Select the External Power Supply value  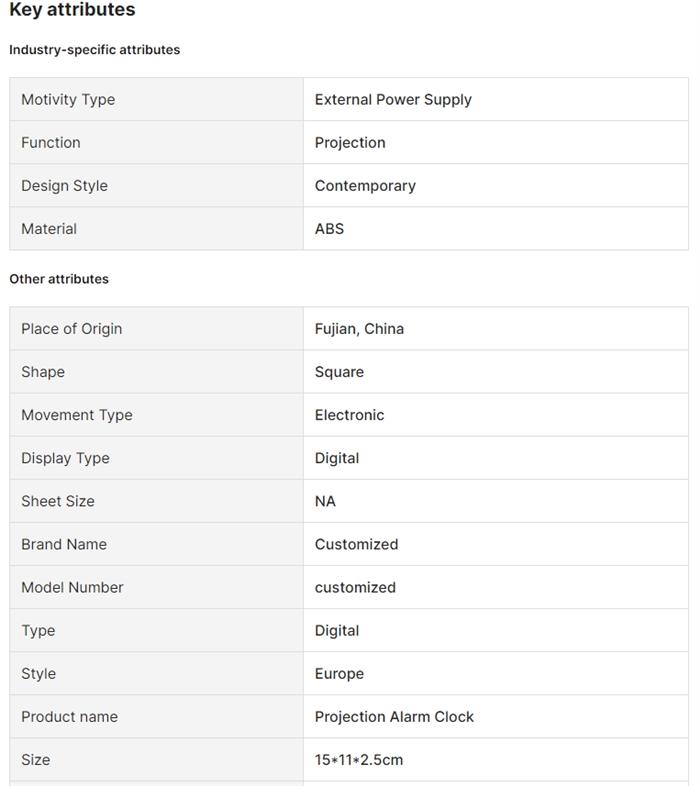(x=393, y=99)
